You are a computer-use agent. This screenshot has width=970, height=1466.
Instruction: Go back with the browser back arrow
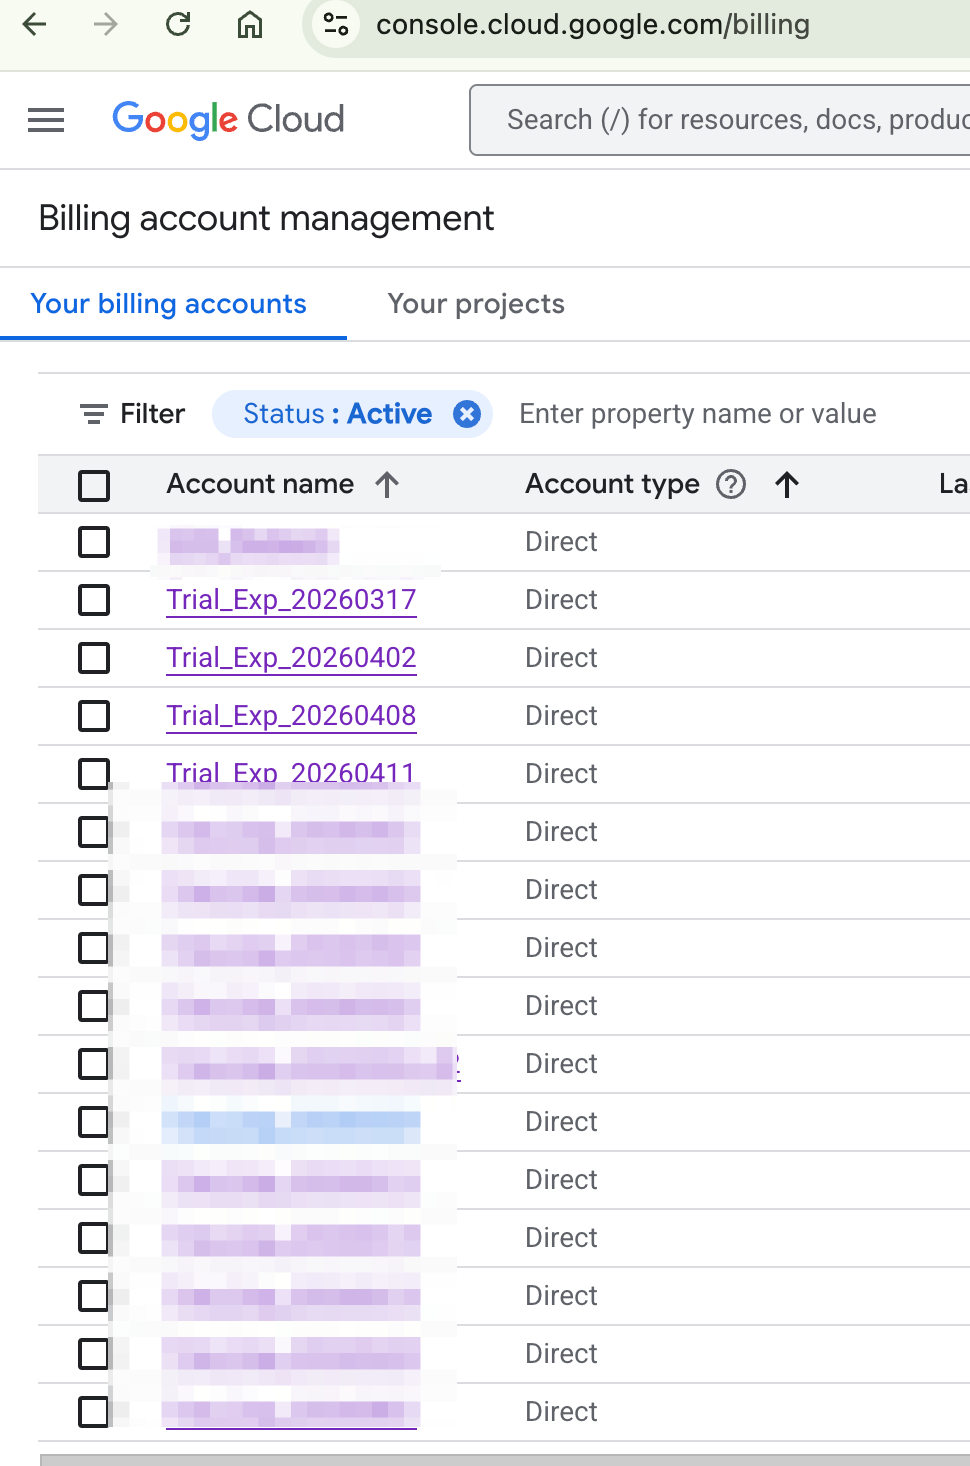pyautogui.click(x=35, y=24)
